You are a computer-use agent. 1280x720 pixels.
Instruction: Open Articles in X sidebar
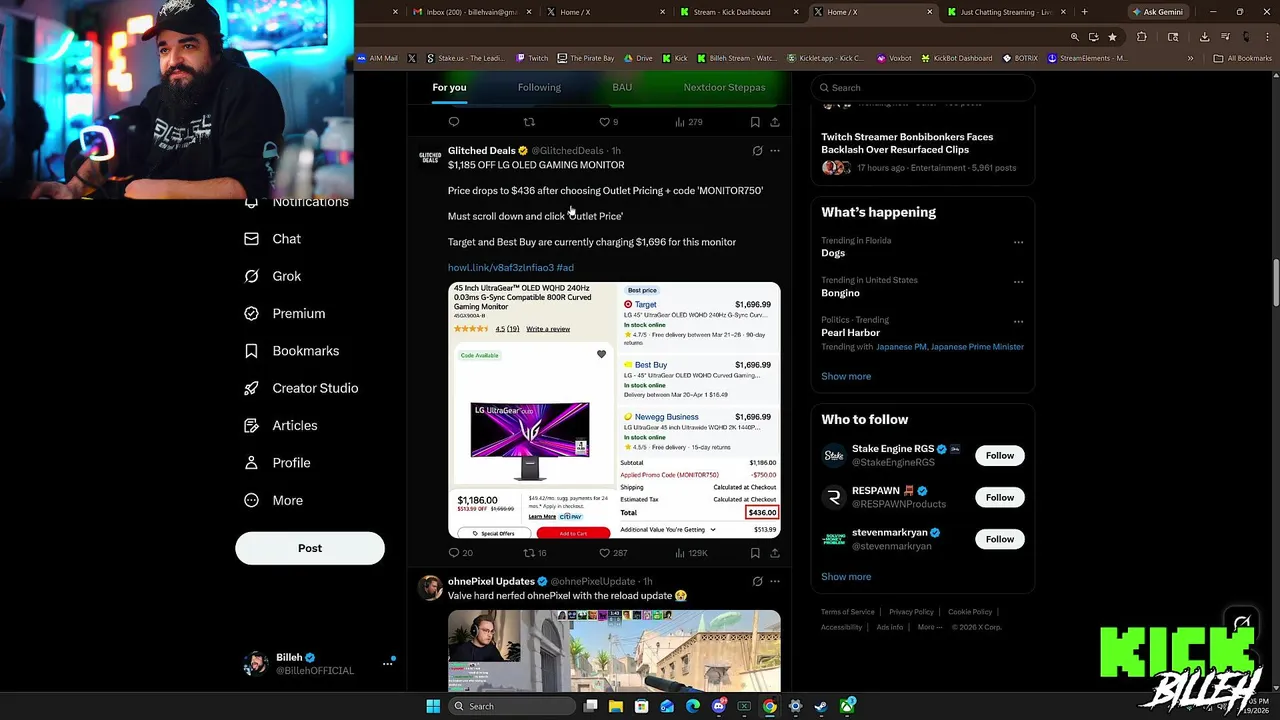pyautogui.click(x=281, y=425)
